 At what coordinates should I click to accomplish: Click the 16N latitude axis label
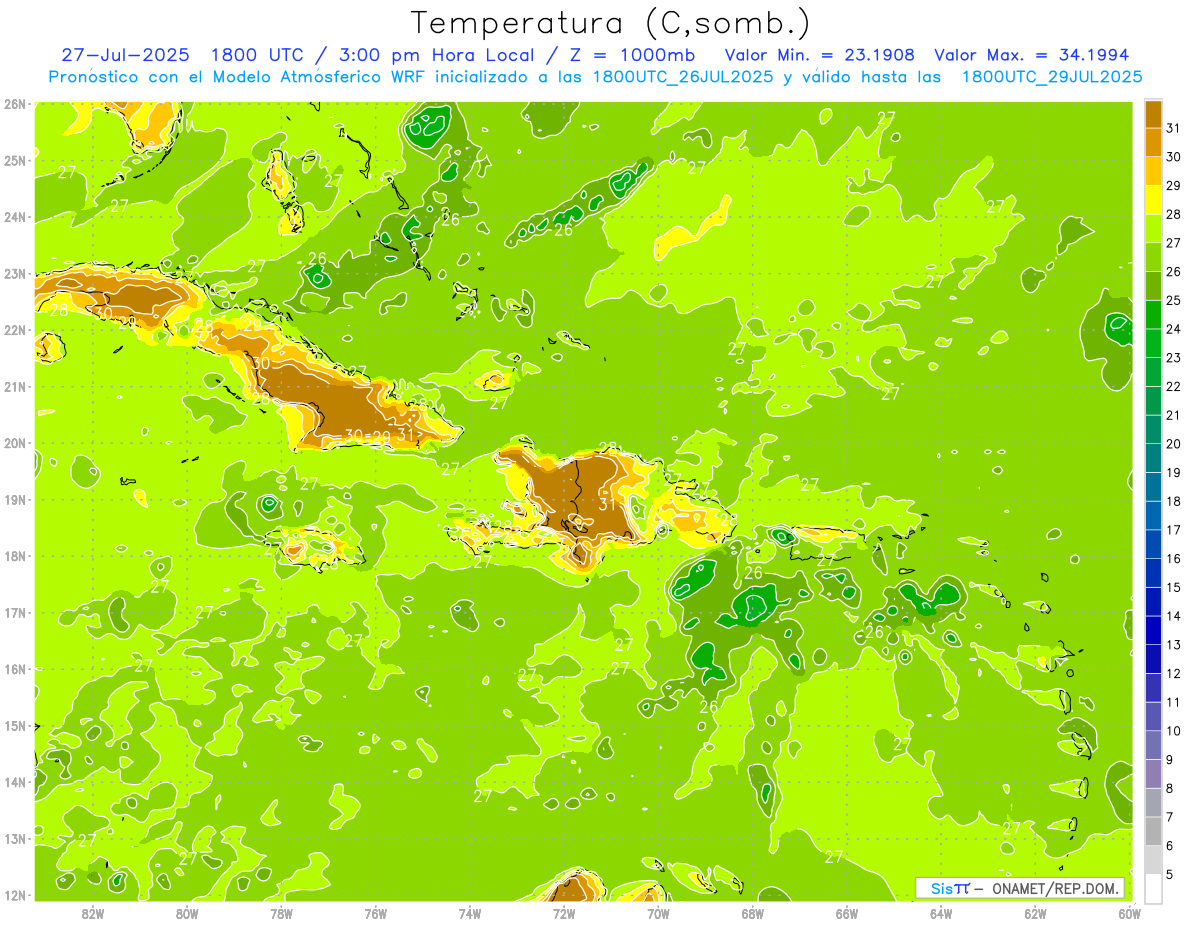15,669
